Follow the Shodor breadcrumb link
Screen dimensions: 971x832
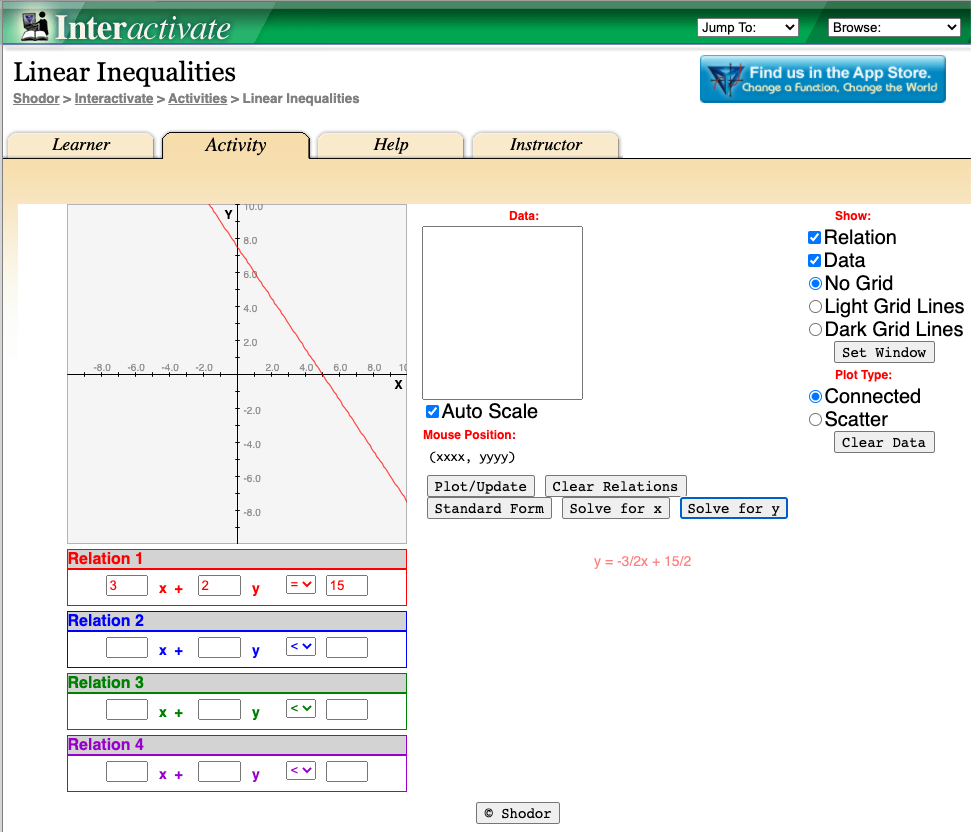pyautogui.click(x=35, y=99)
